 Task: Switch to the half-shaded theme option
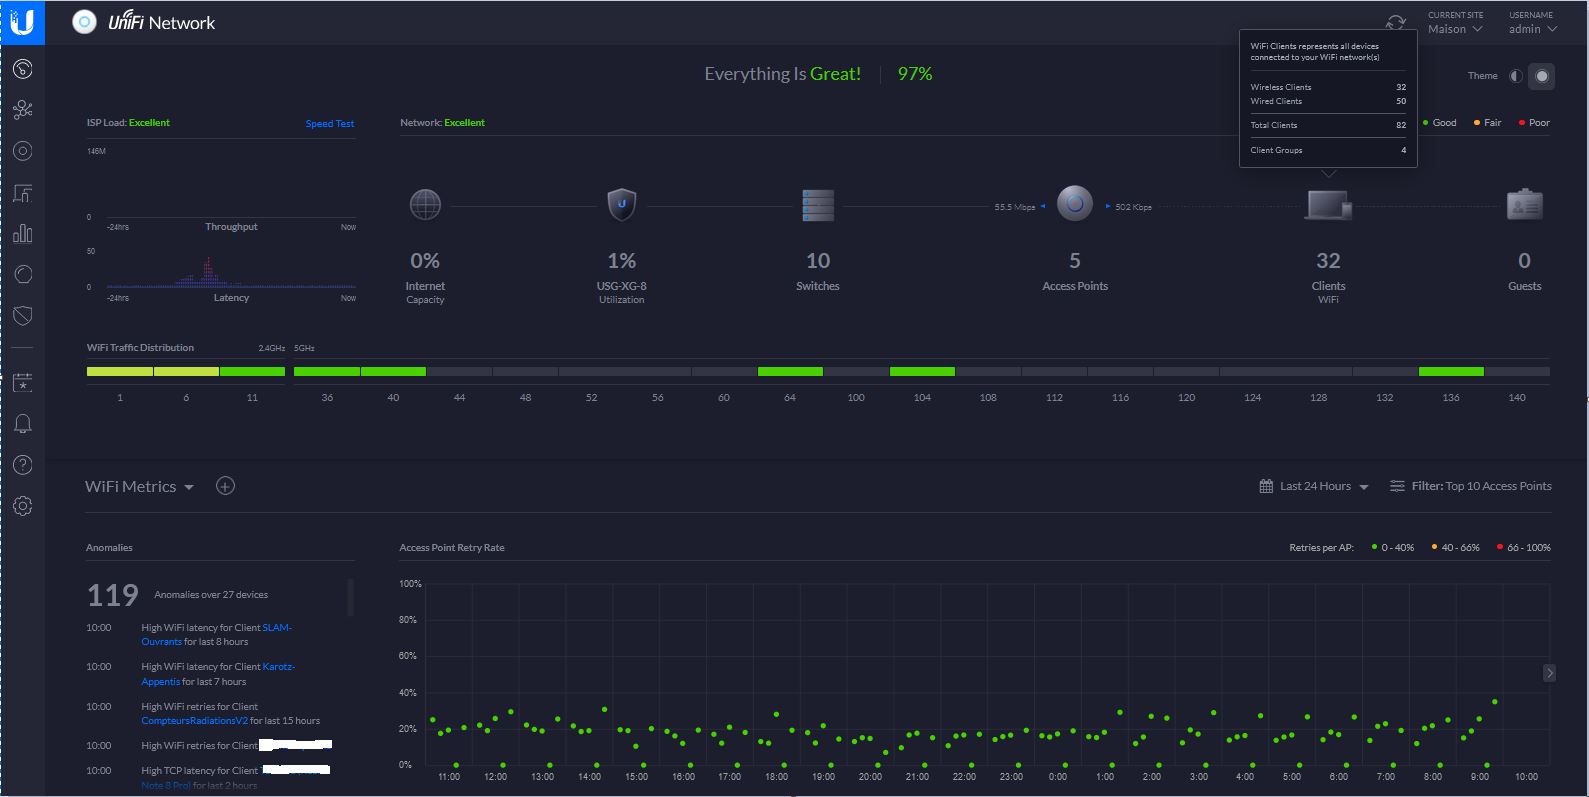pyautogui.click(x=1516, y=76)
